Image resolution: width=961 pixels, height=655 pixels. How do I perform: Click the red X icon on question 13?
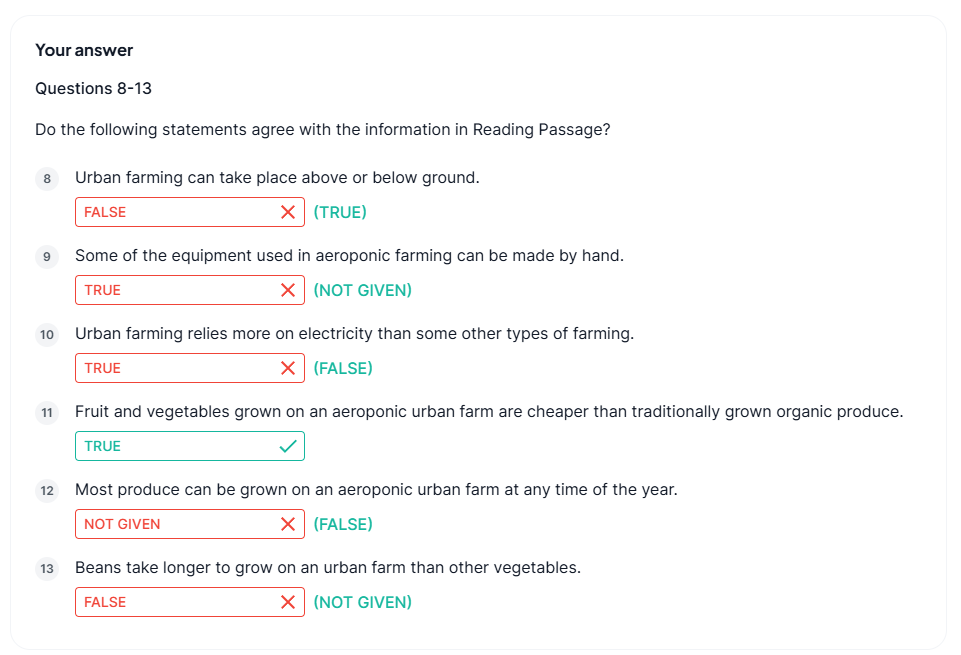pos(288,602)
